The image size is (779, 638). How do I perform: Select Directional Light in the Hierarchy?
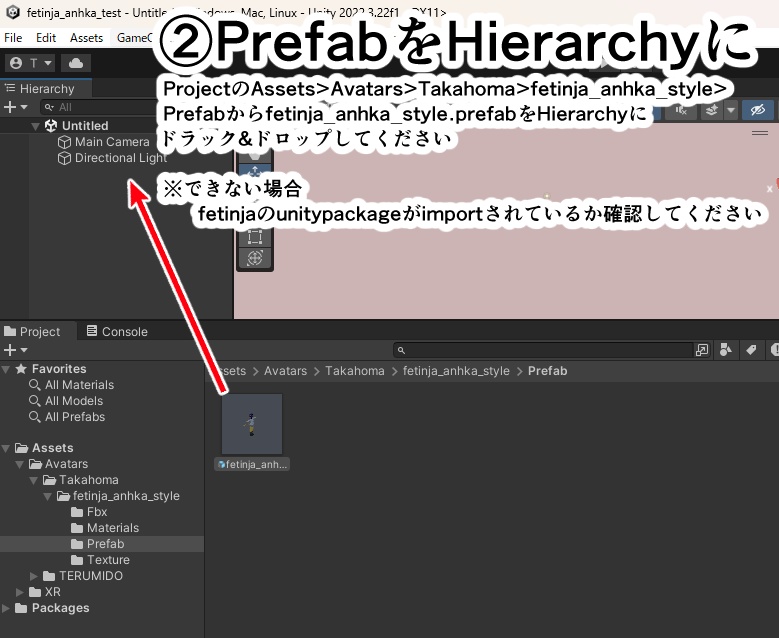click(121, 158)
